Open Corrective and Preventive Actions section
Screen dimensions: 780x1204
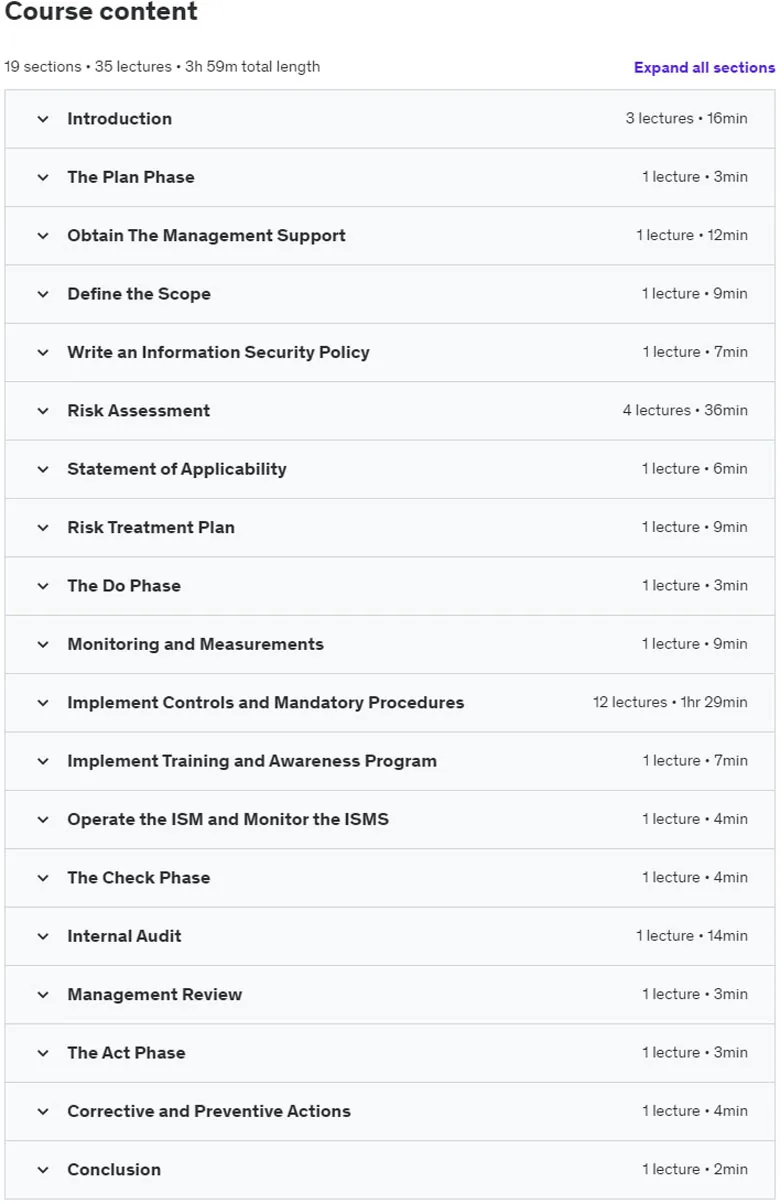click(390, 1111)
